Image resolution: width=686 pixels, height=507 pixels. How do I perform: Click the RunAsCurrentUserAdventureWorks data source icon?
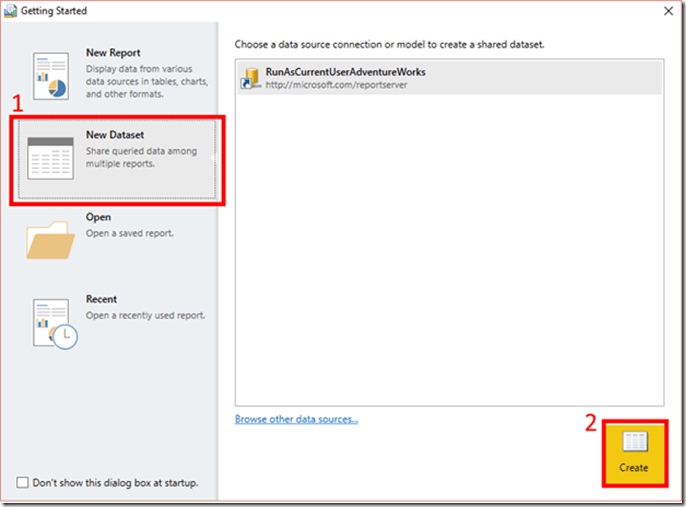(248, 79)
